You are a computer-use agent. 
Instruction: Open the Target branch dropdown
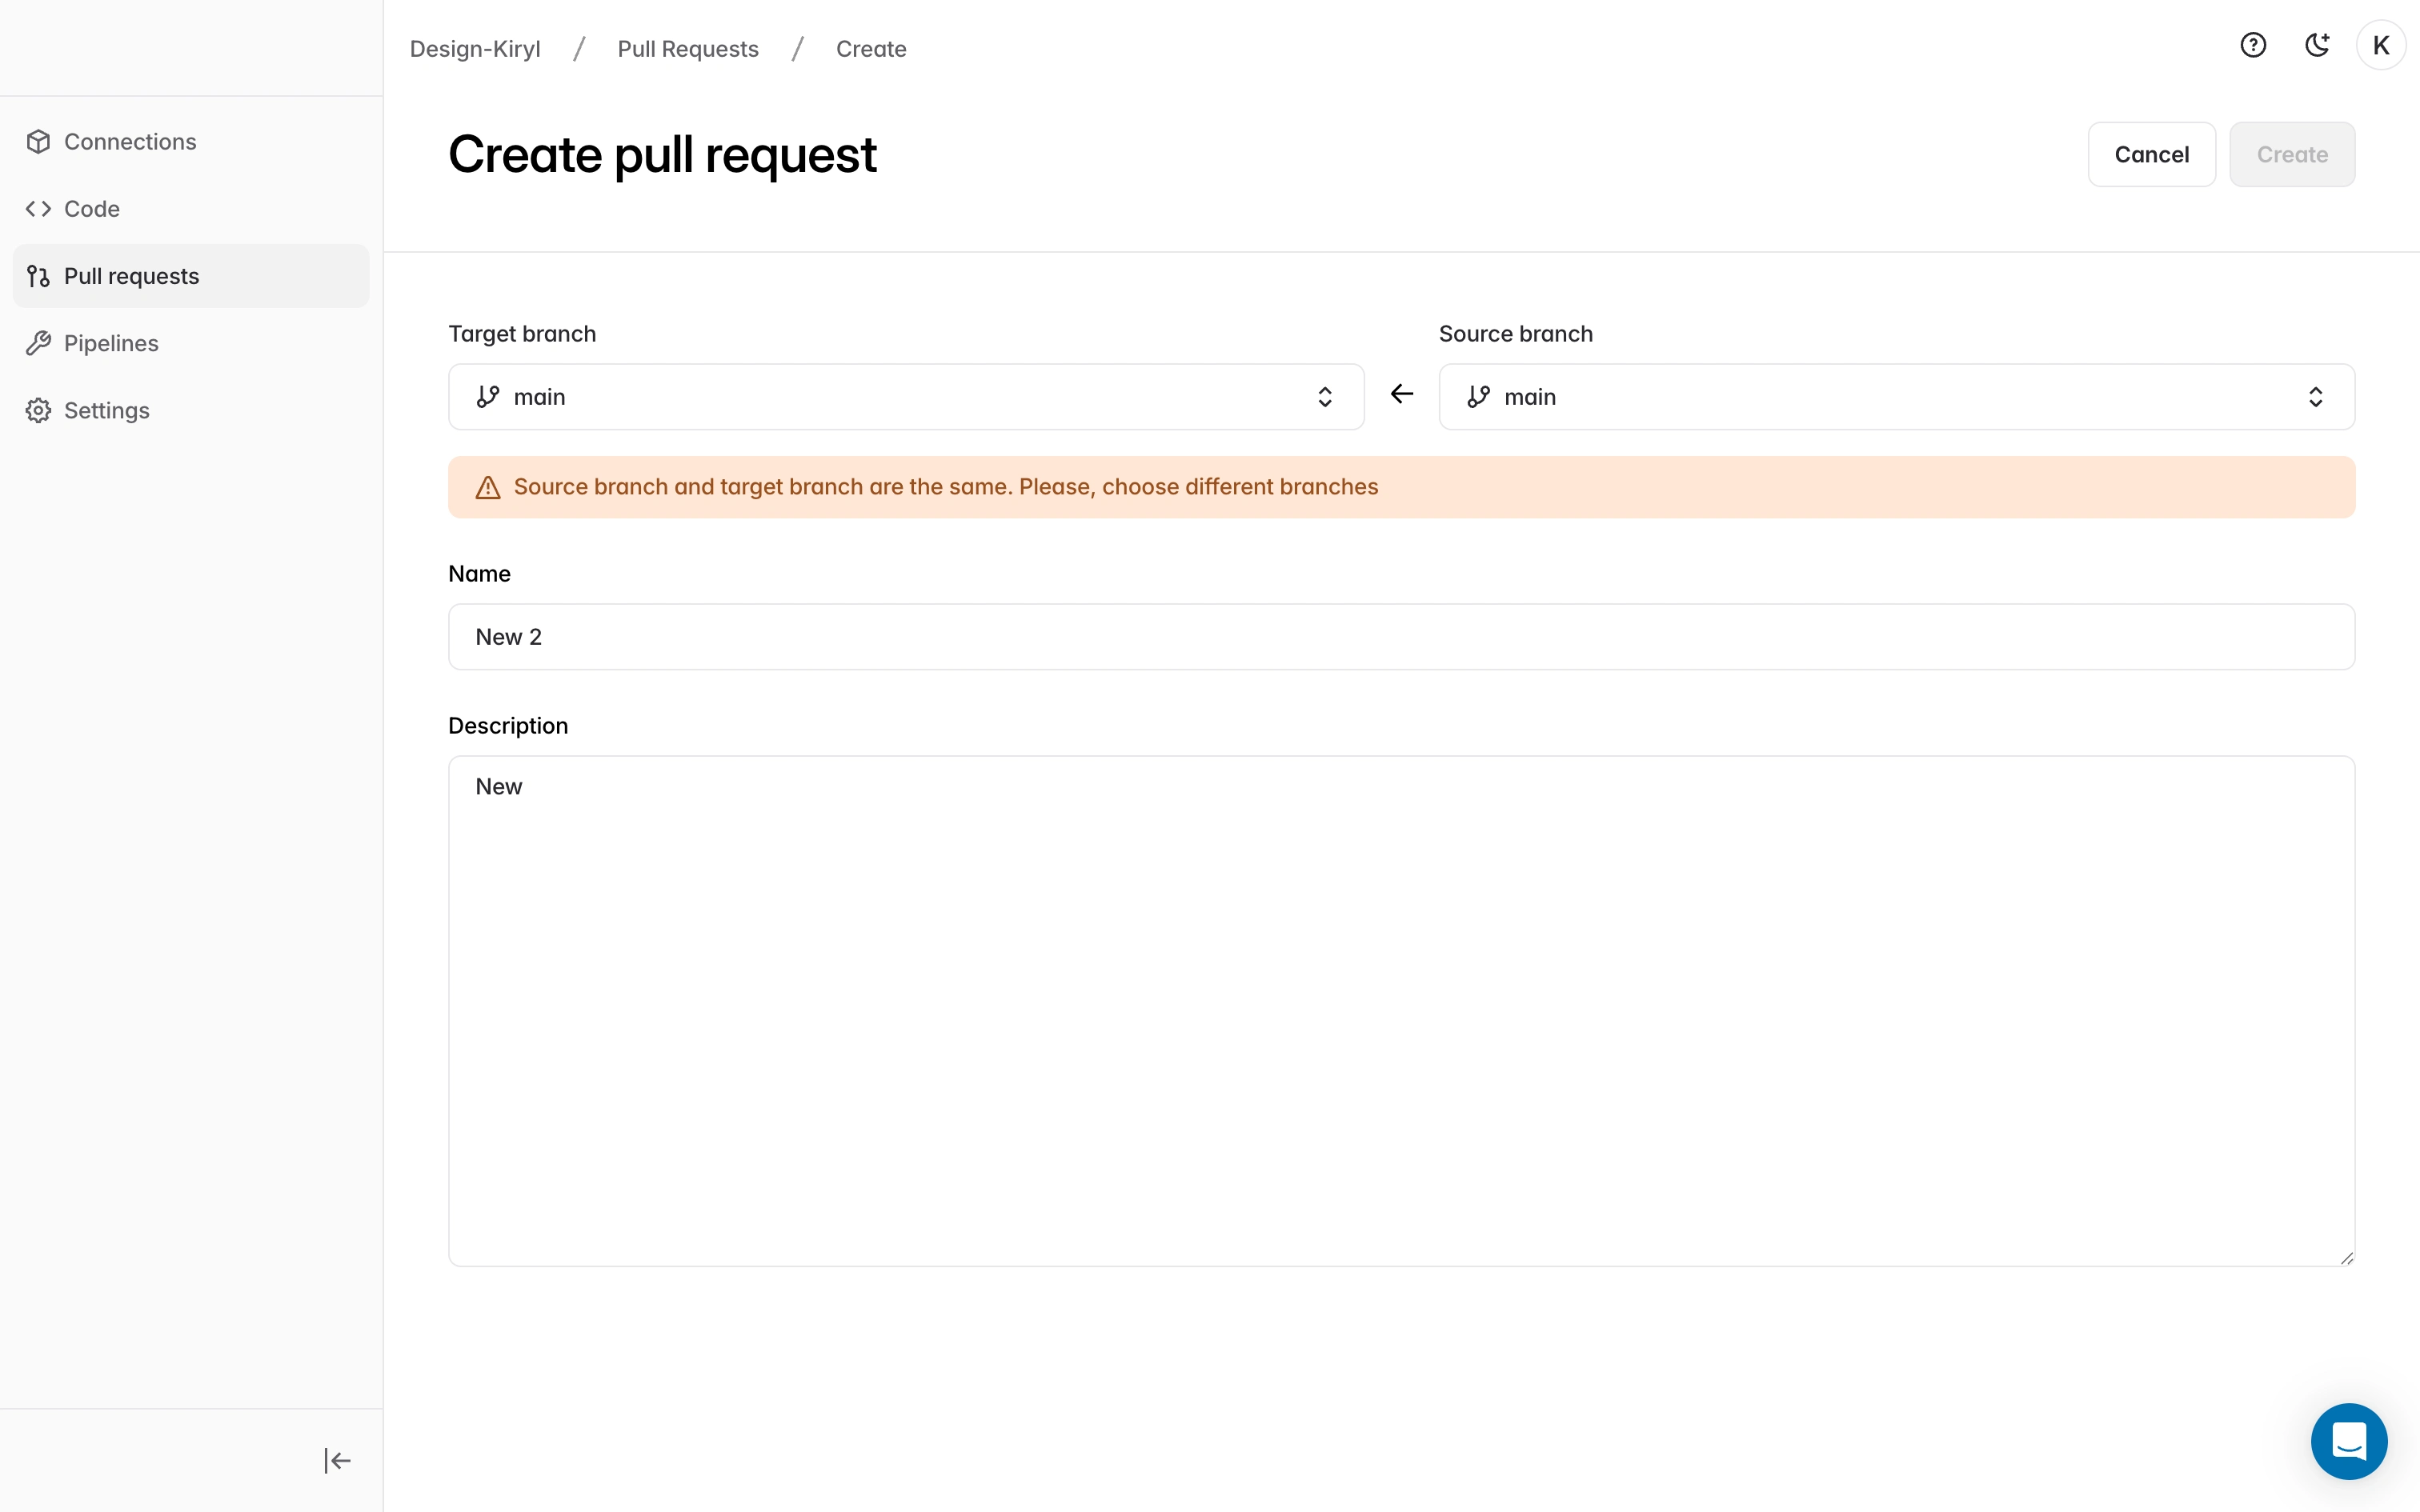coord(905,397)
